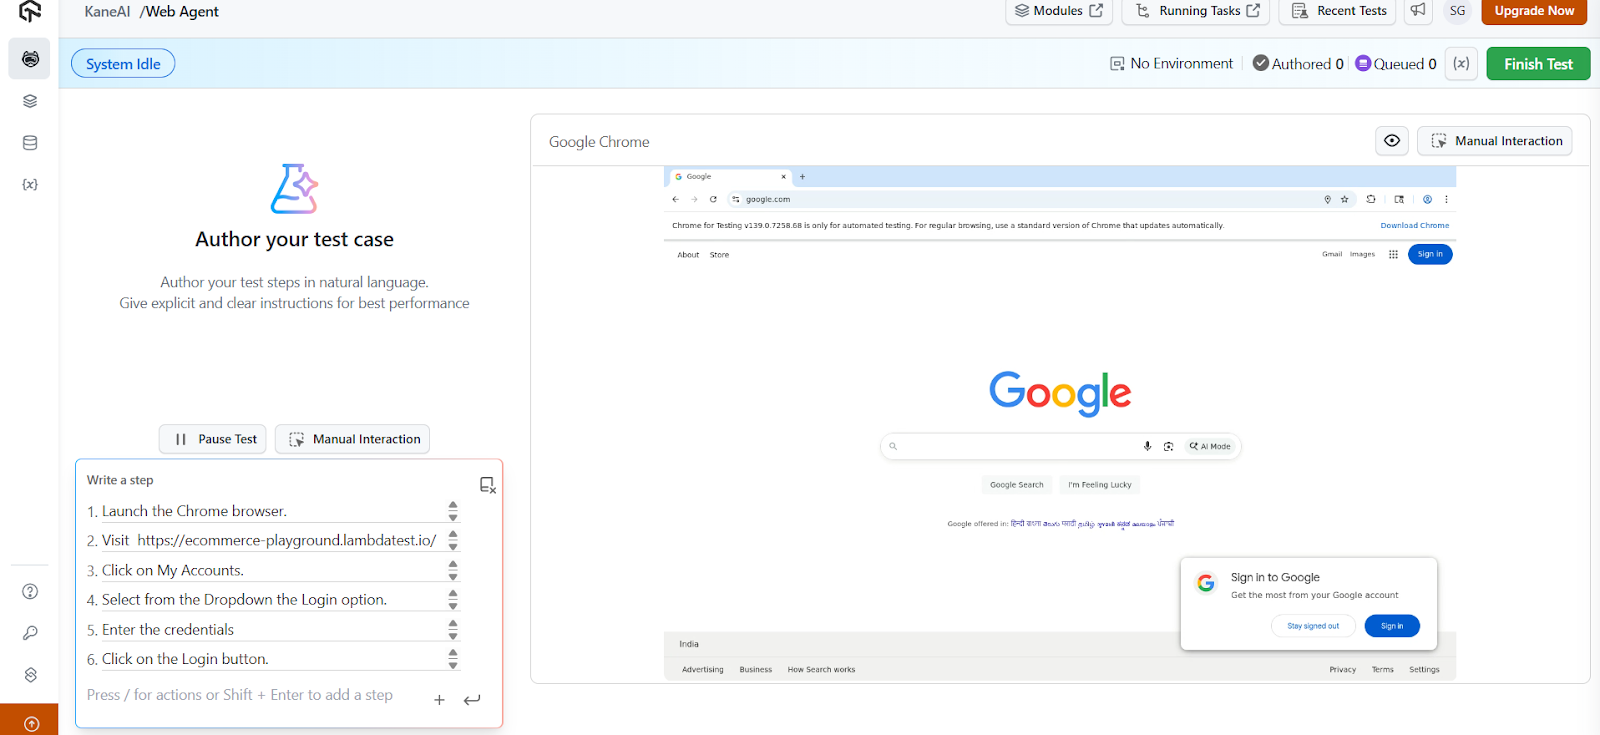The height and width of the screenshot is (735, 1600).
Task: Click the site info icon before google.com
Action: [736, 199]
